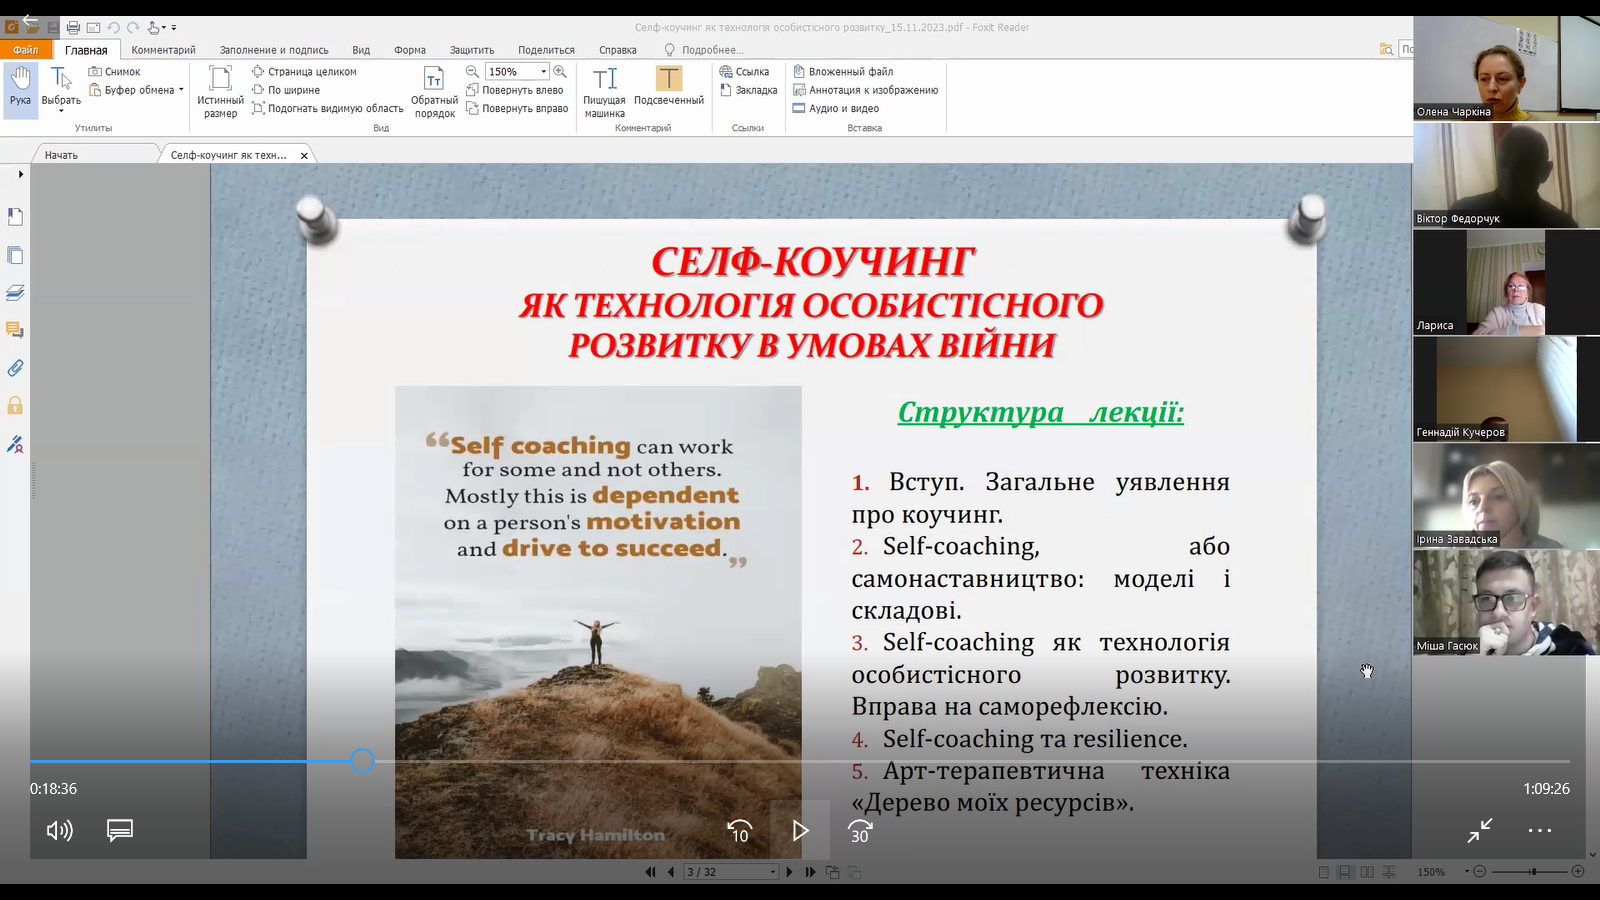Insert a Ссылка link
This screenshot has height=900, width=1600.
745,72
